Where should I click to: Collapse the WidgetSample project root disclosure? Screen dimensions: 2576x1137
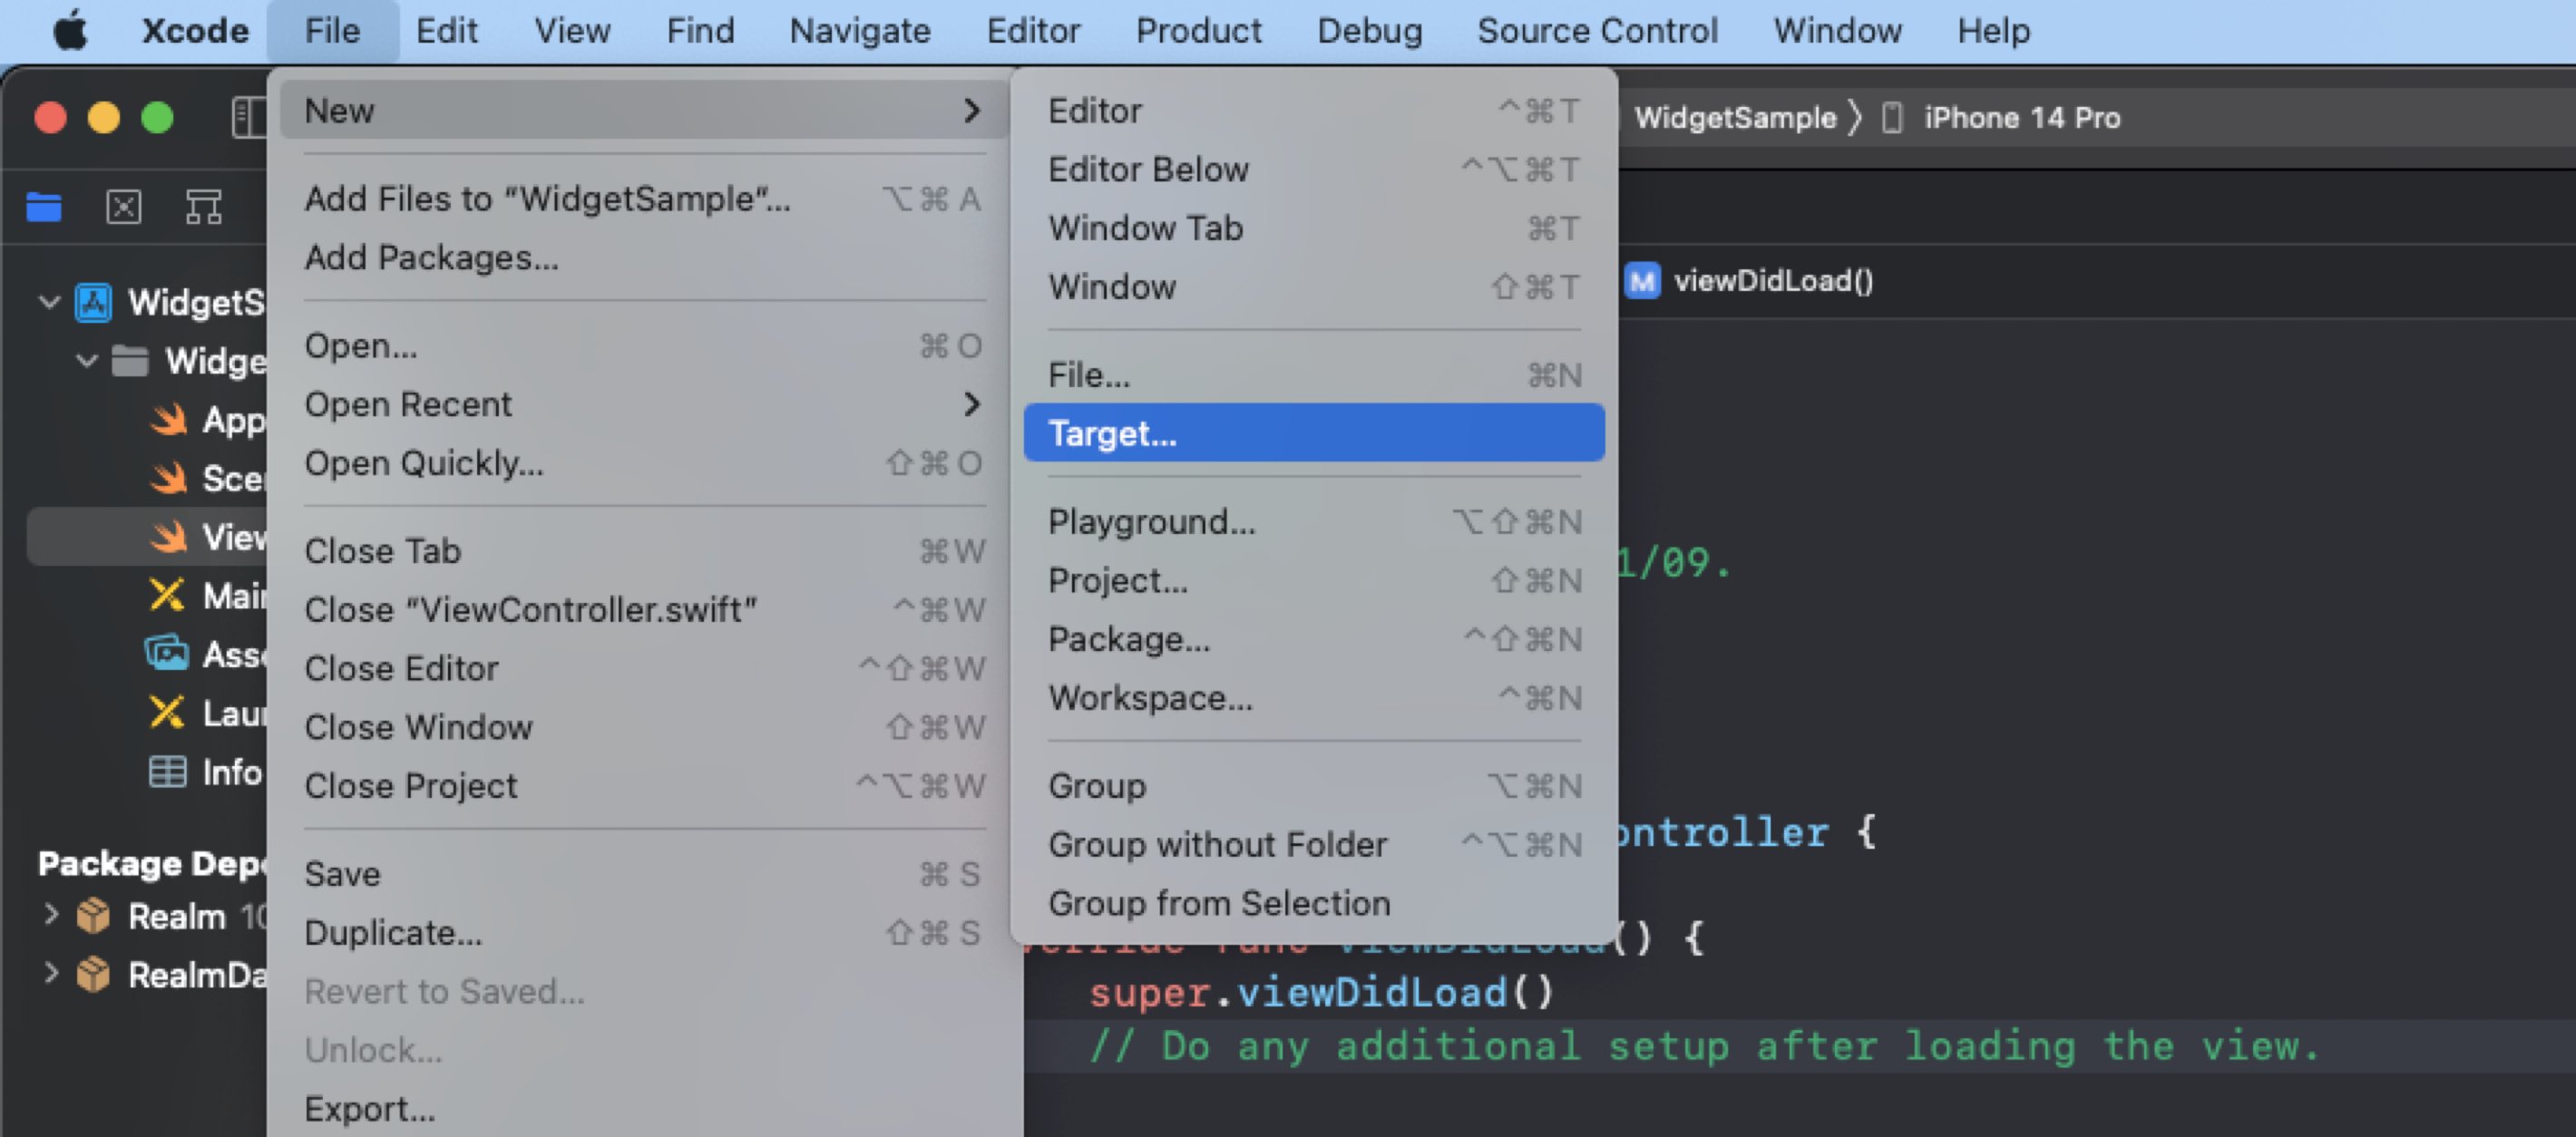[x=49, y=302]
